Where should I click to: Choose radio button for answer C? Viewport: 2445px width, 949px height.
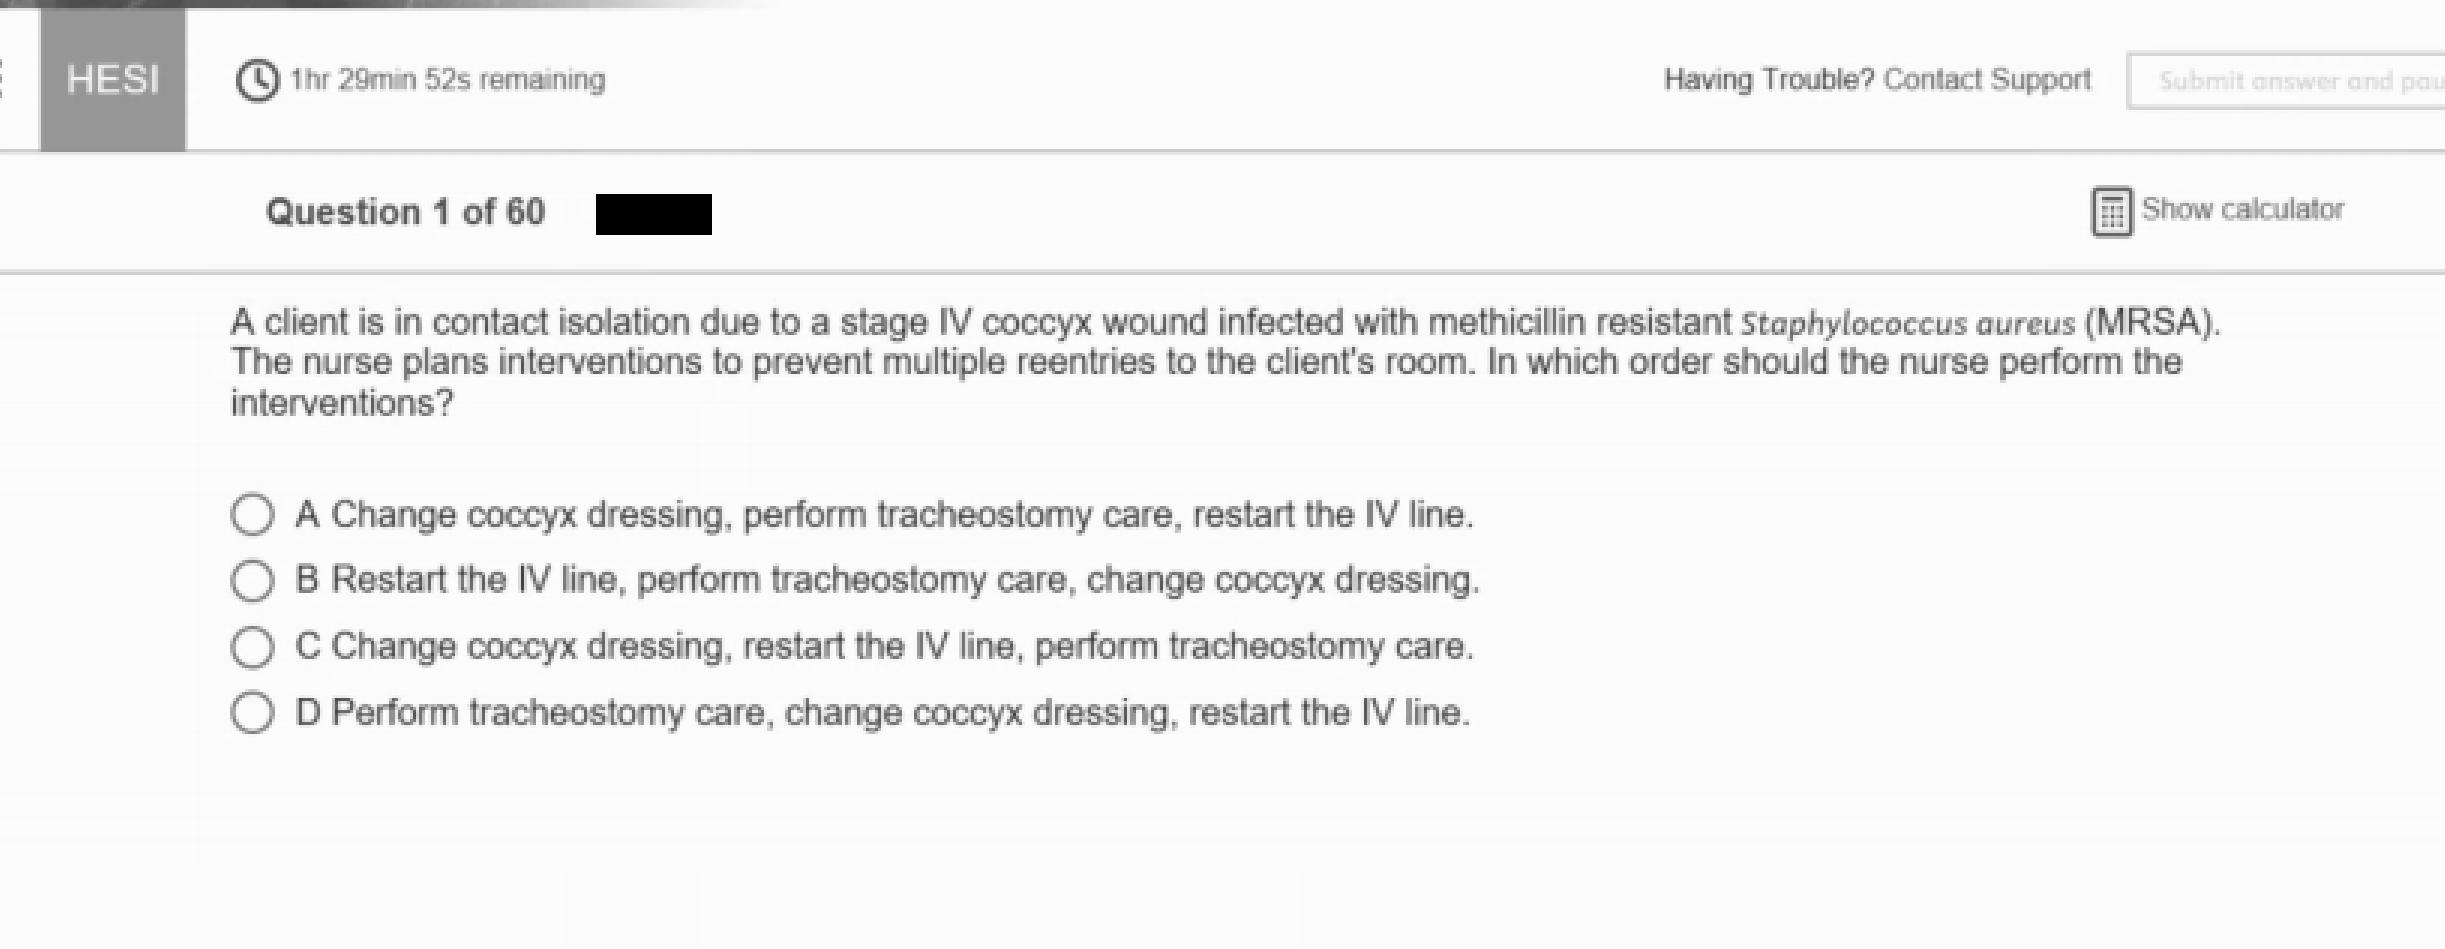[252, 646]
